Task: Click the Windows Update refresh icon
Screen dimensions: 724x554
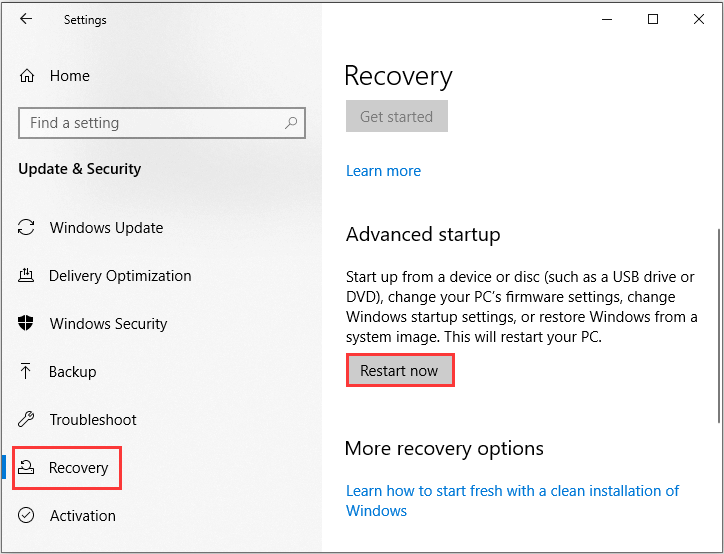Action: [27, 228]
